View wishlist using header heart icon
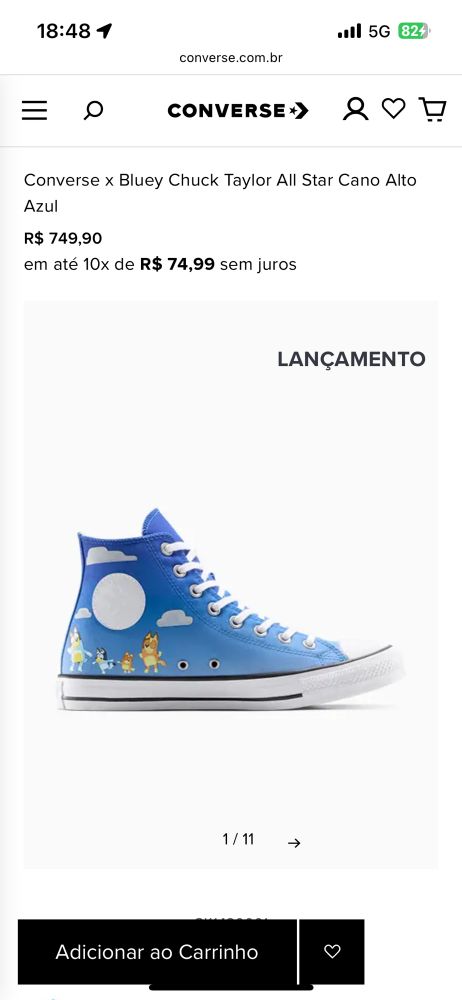The height and width of the screenshot is (1000, 462). click(x=394, y=108)
